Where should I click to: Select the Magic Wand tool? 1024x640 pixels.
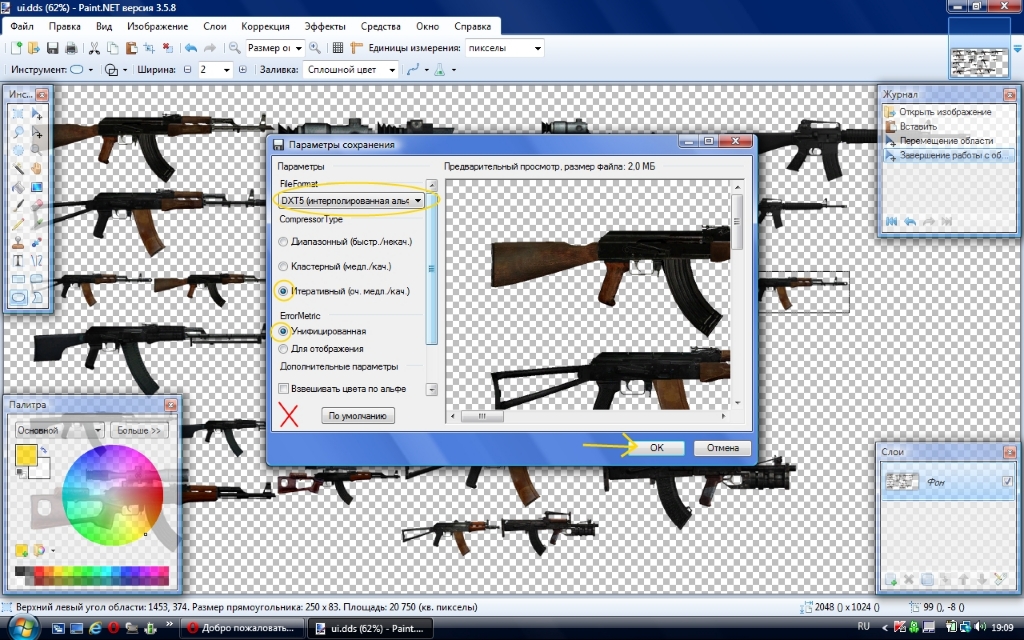[18, 168]
